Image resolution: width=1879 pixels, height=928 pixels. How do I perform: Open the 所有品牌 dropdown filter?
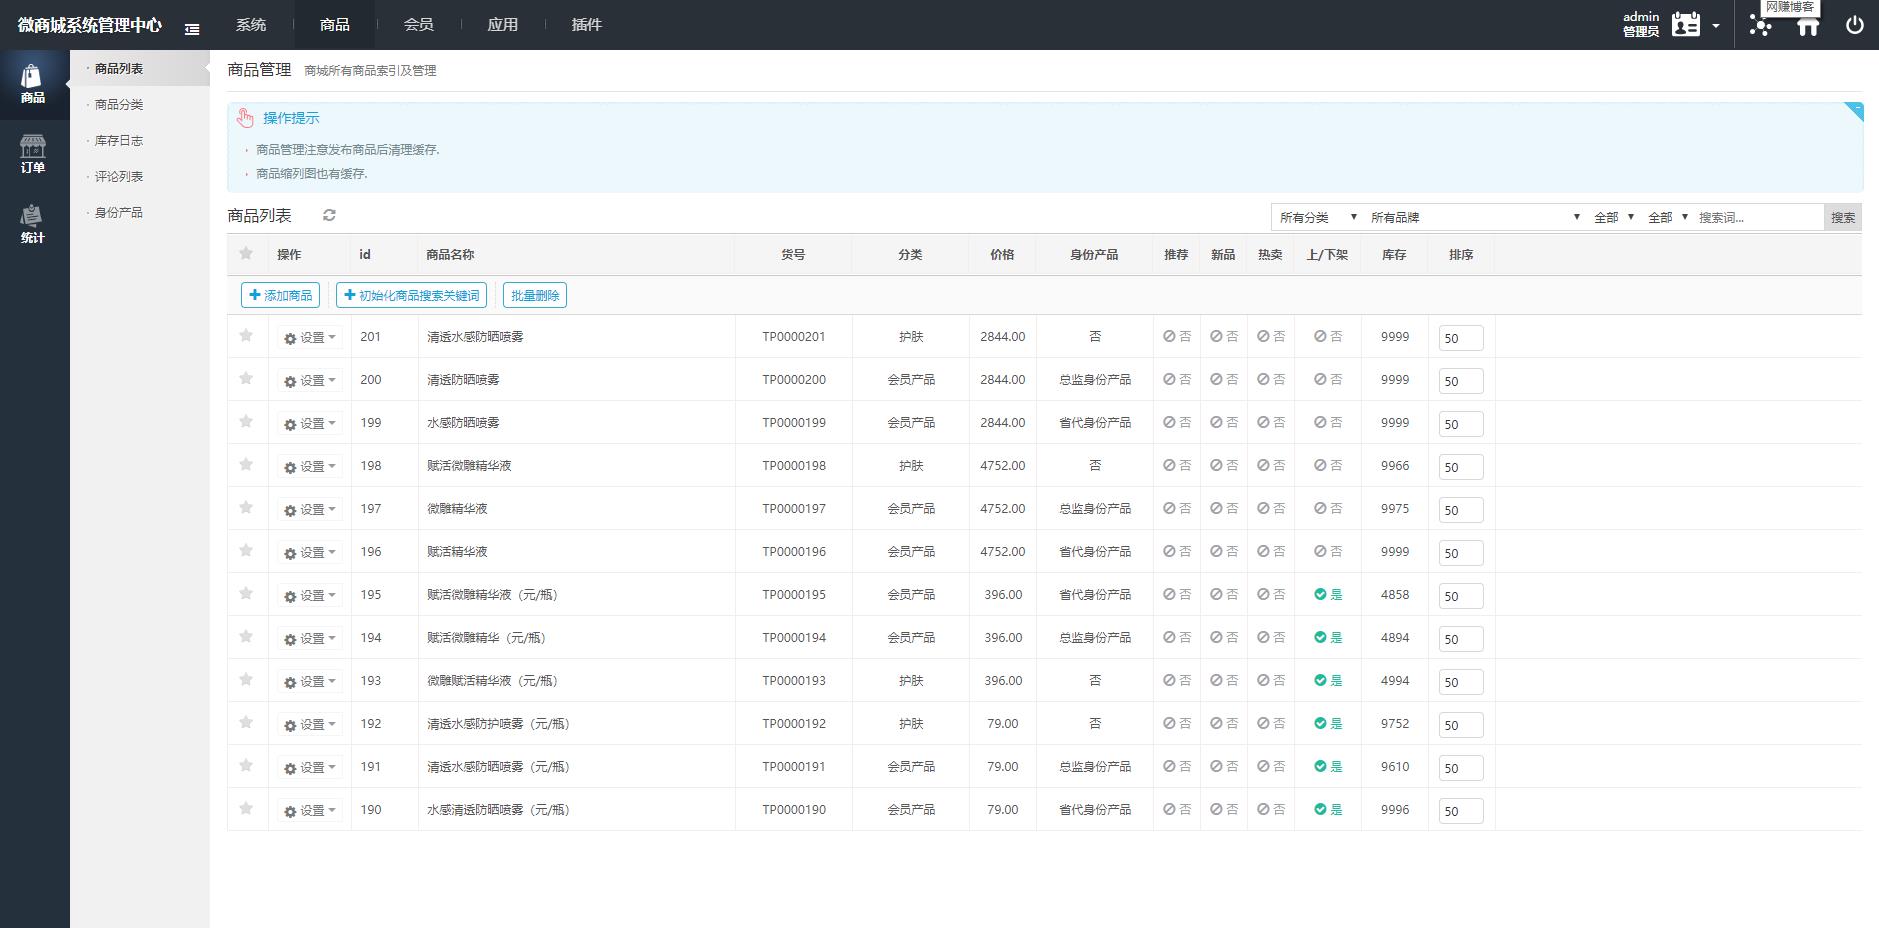(1475, 217)
